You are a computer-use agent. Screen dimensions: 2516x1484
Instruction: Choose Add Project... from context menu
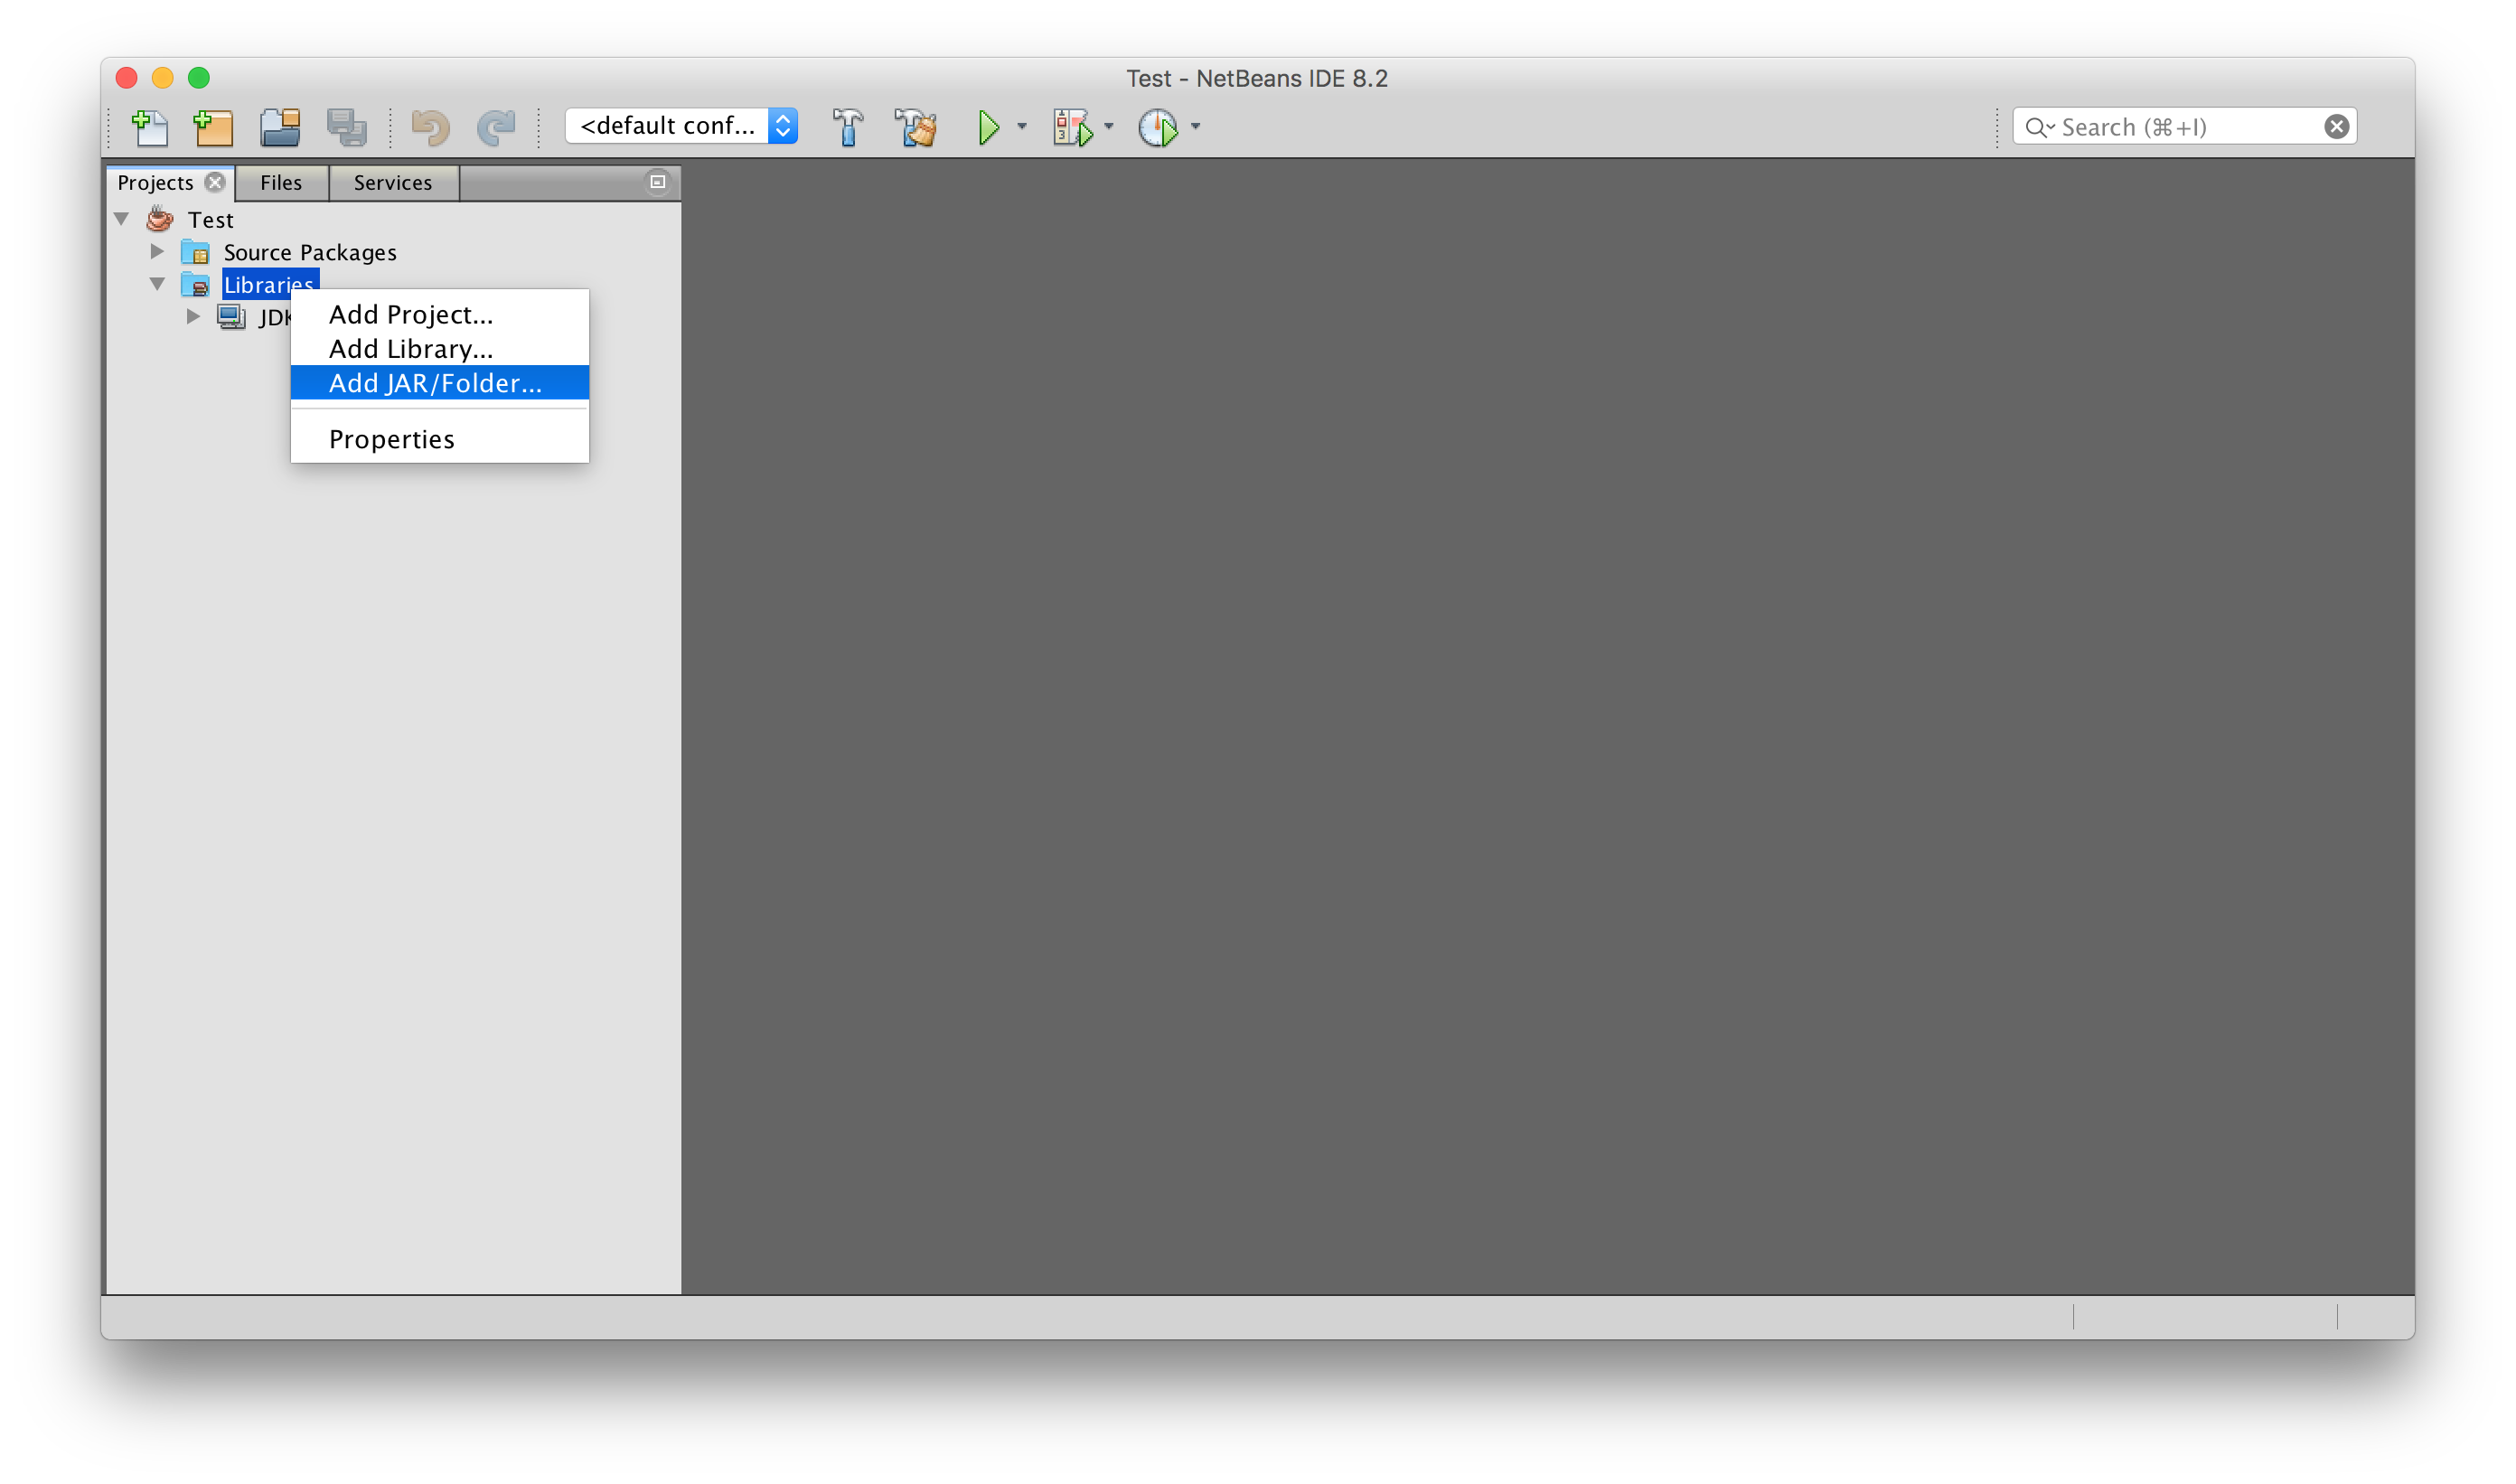(x=440, y=314)
